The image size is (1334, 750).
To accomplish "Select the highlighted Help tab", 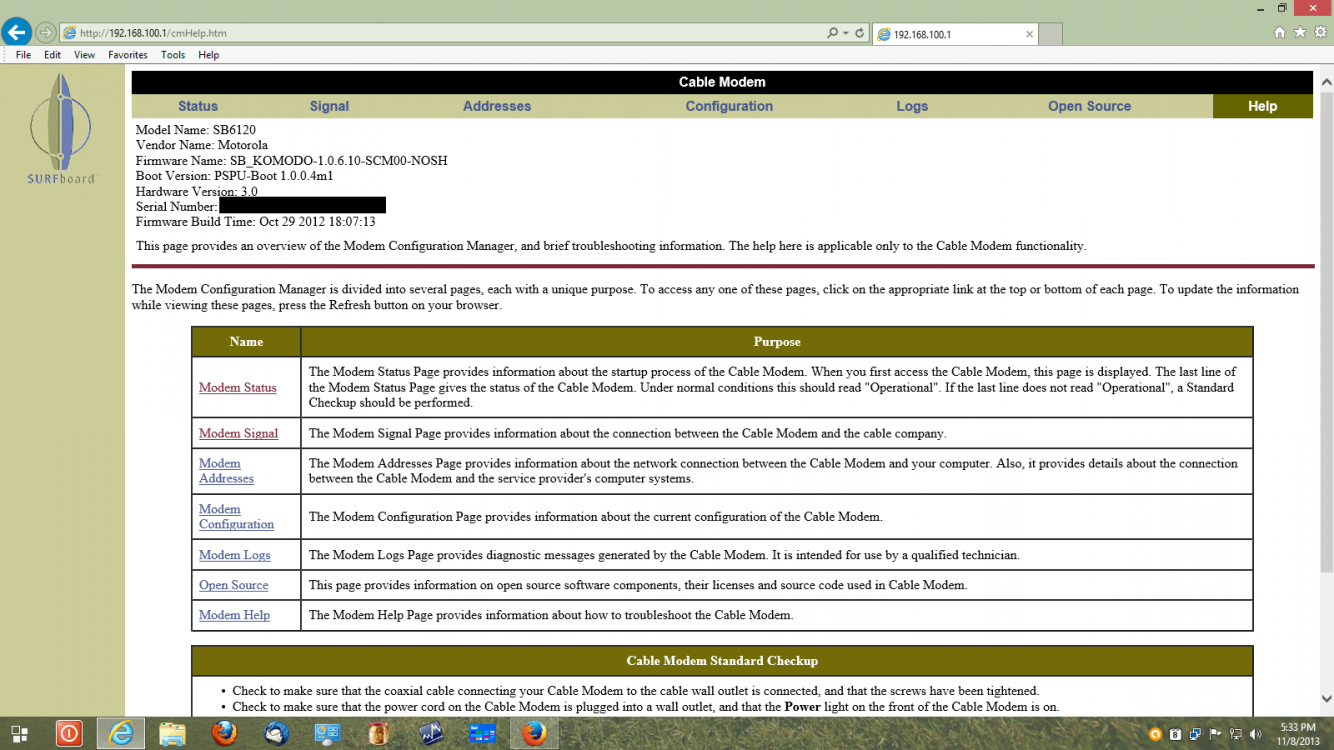I will [1262, 106].
